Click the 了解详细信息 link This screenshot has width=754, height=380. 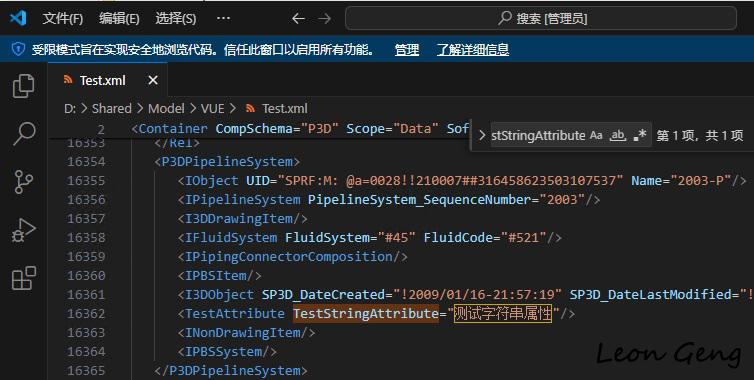coord(473,50)
